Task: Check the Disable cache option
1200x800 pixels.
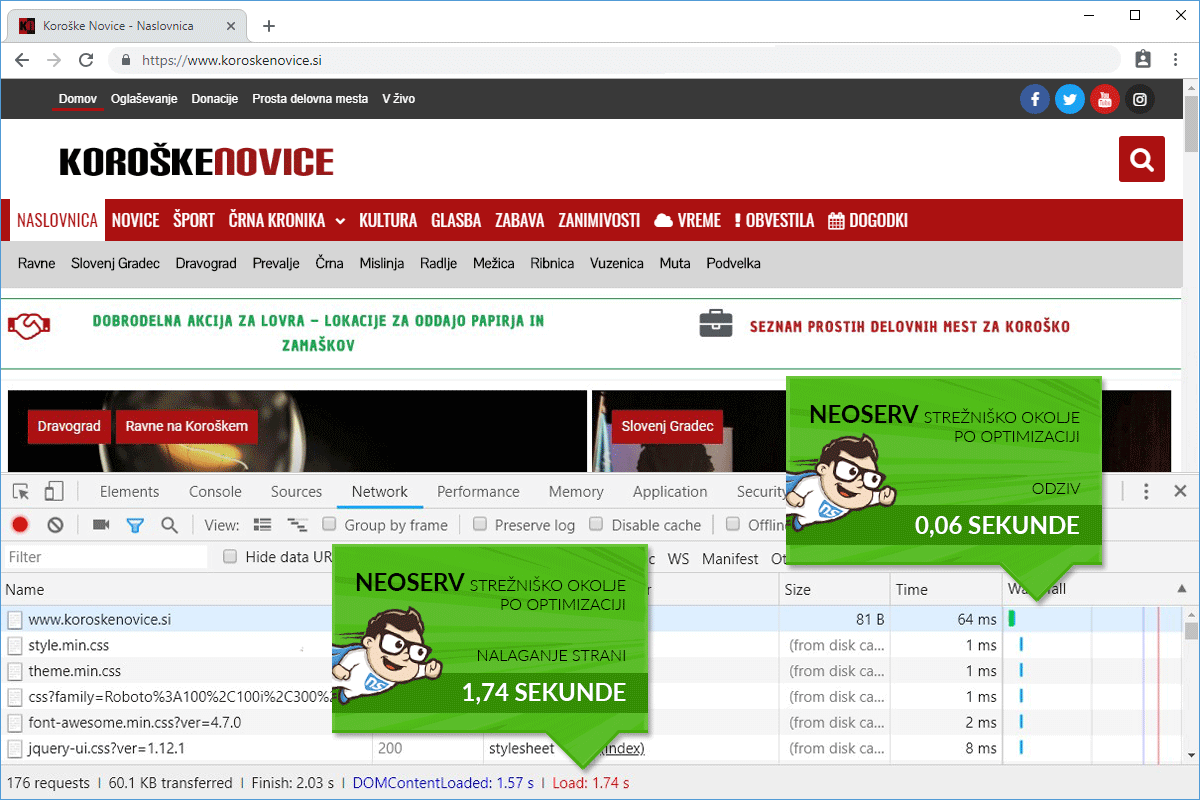Action: click(597, 524)
